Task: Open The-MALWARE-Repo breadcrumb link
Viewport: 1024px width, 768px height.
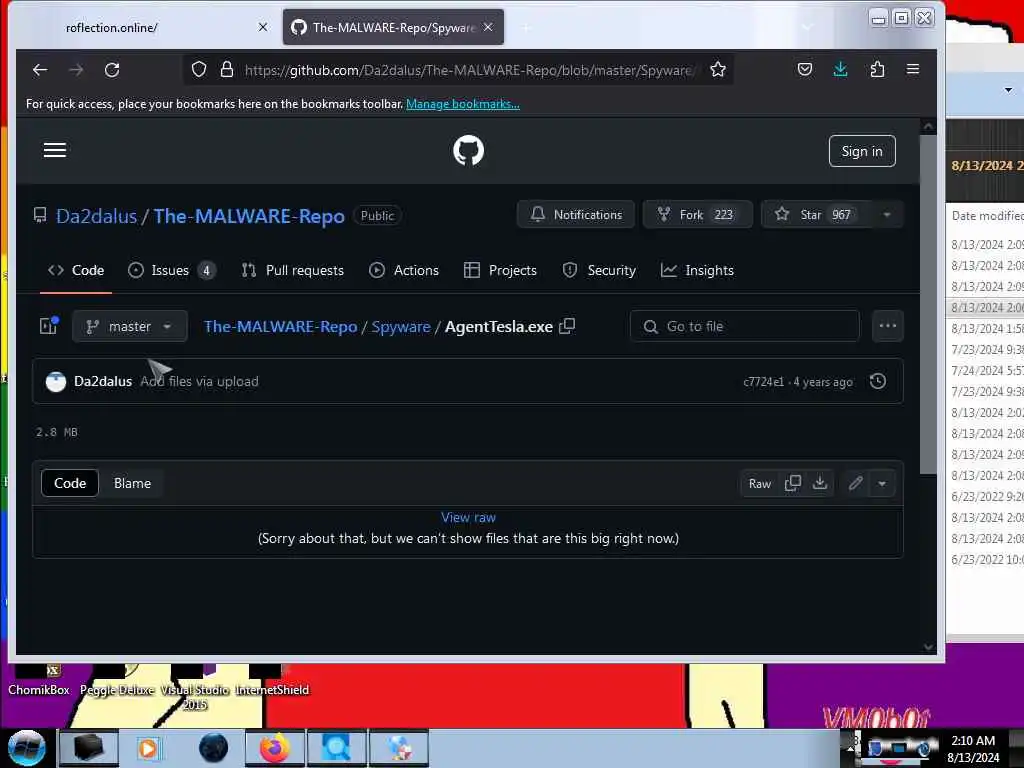Action: 280,327
